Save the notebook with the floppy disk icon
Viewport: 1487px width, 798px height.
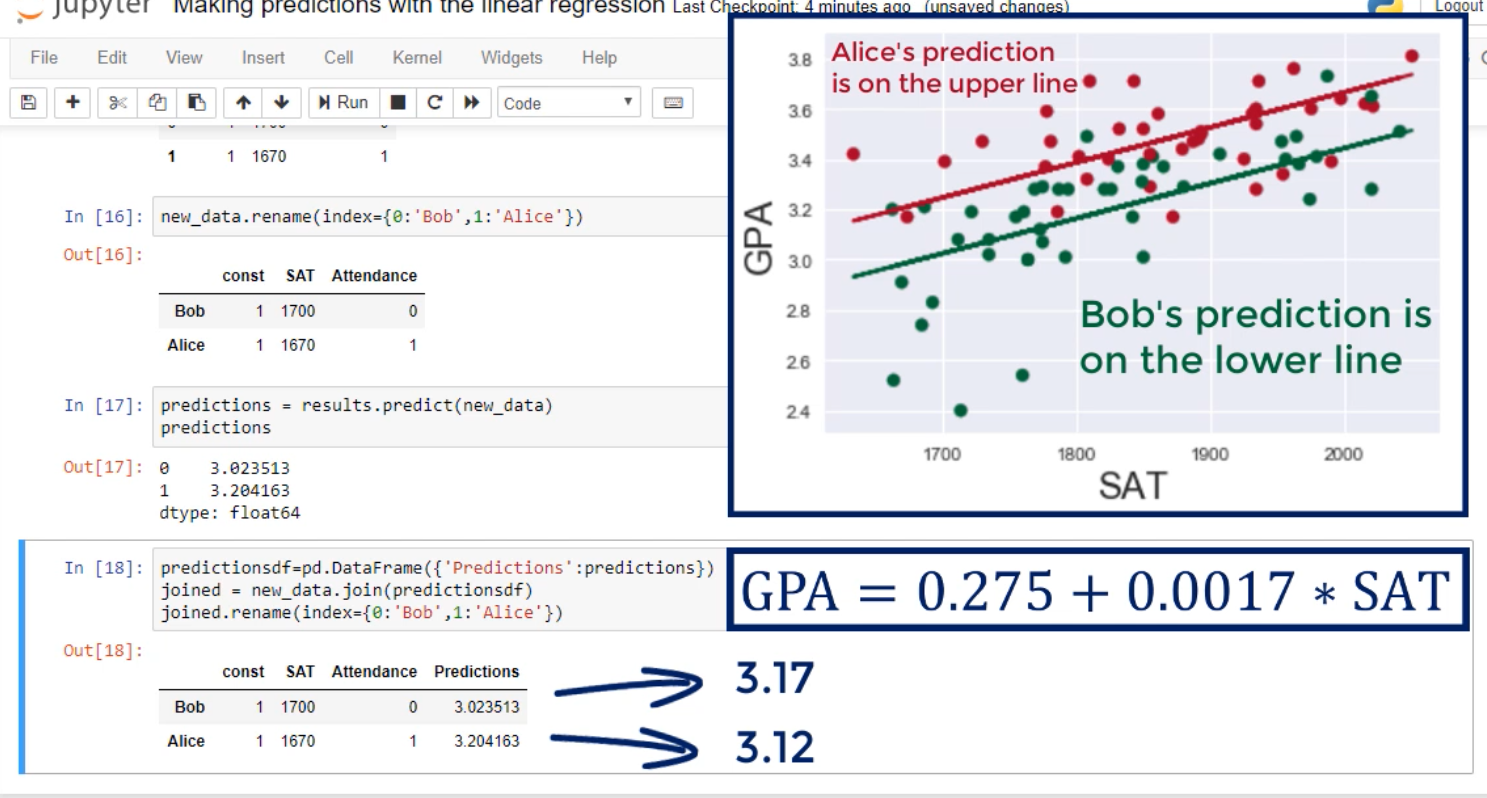click(28, 102)
